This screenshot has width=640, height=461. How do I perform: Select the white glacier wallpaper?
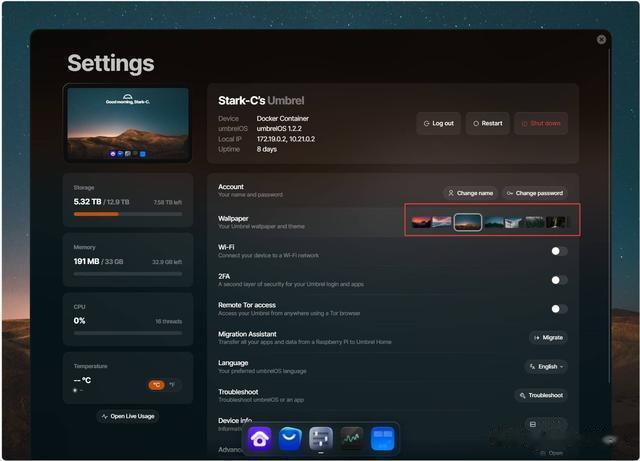pyautogui.click(x=514, y=223)
